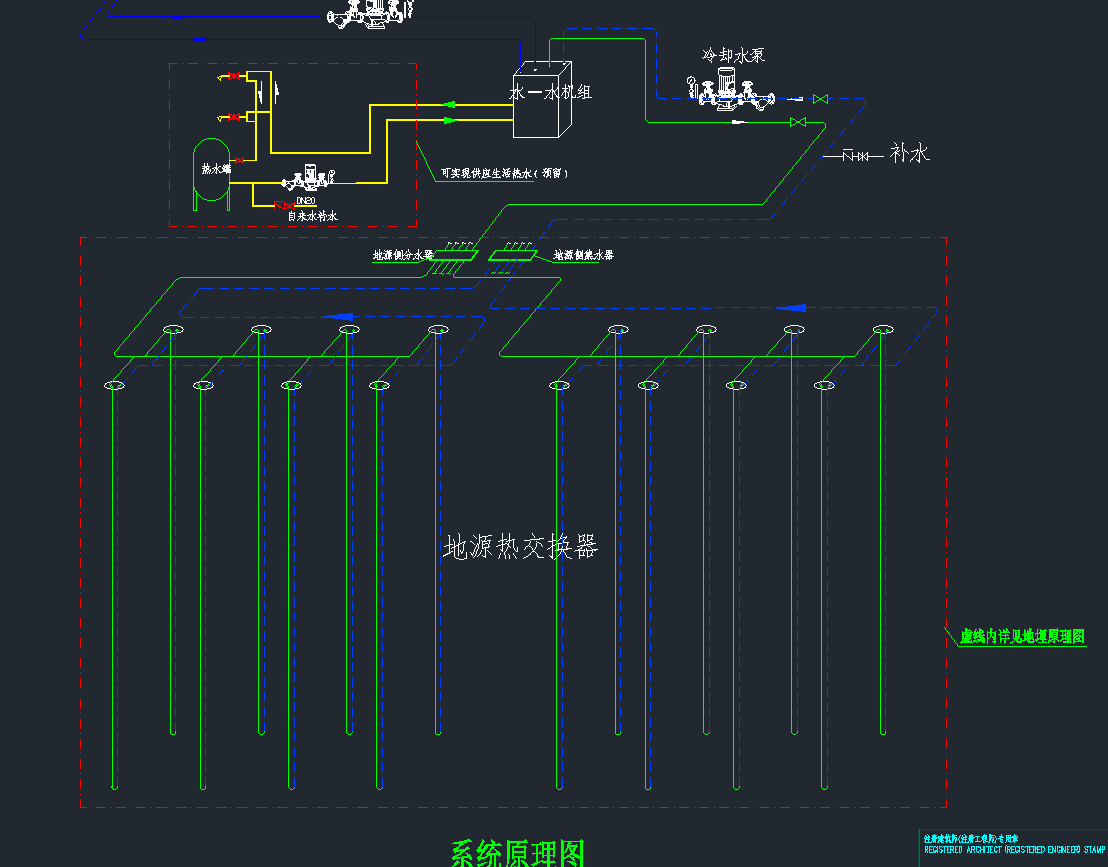The image size is (1108, 867).
Task: Select the 水一水机组 text label
Action: [x=551, y=92]
